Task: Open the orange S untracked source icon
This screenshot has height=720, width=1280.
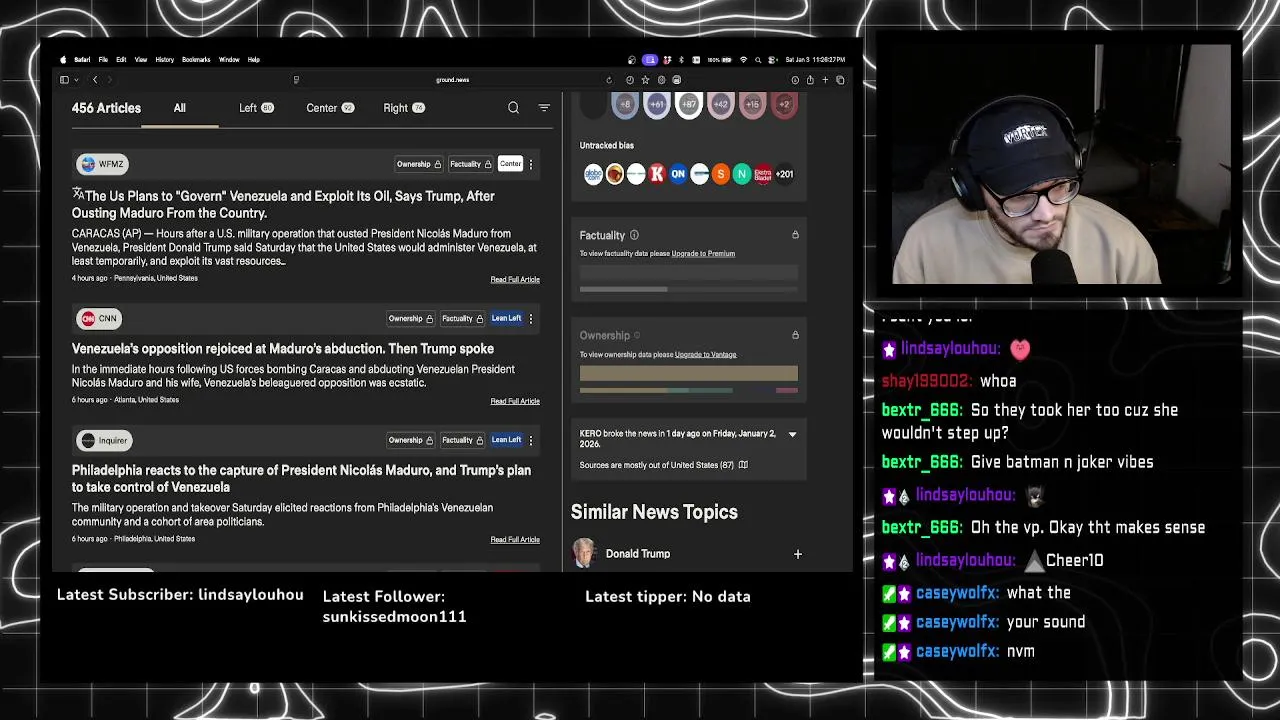Action: tap(720, 174)
